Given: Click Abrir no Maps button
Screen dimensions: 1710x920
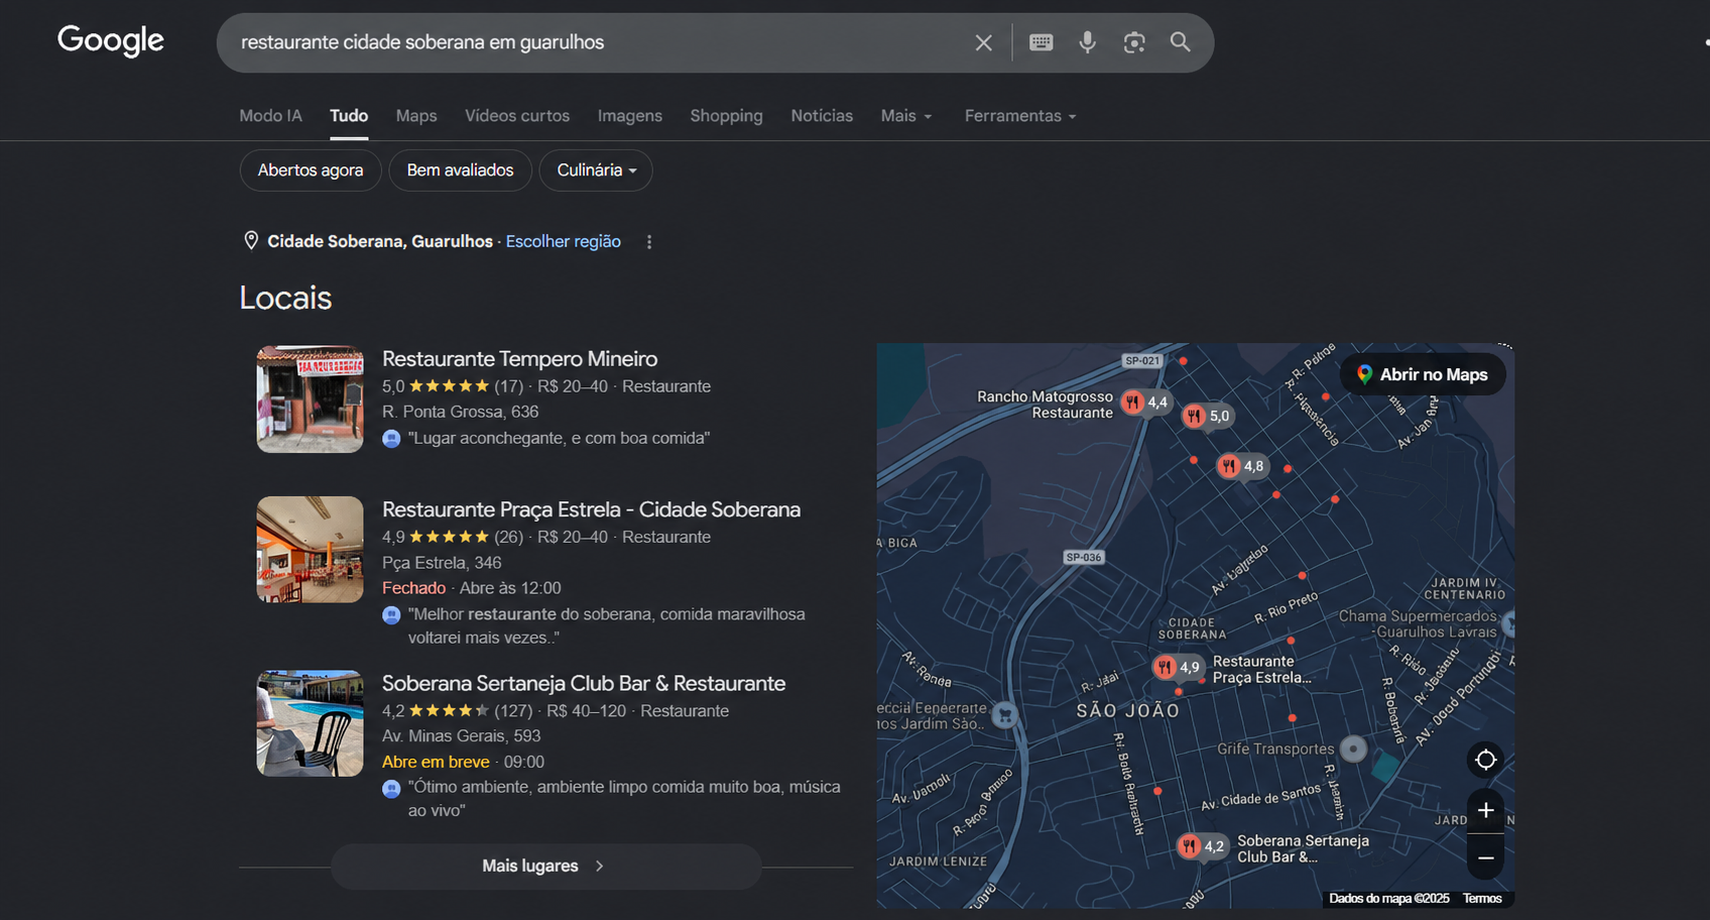Looking at the screenshot, I should tap(1423, 374).
